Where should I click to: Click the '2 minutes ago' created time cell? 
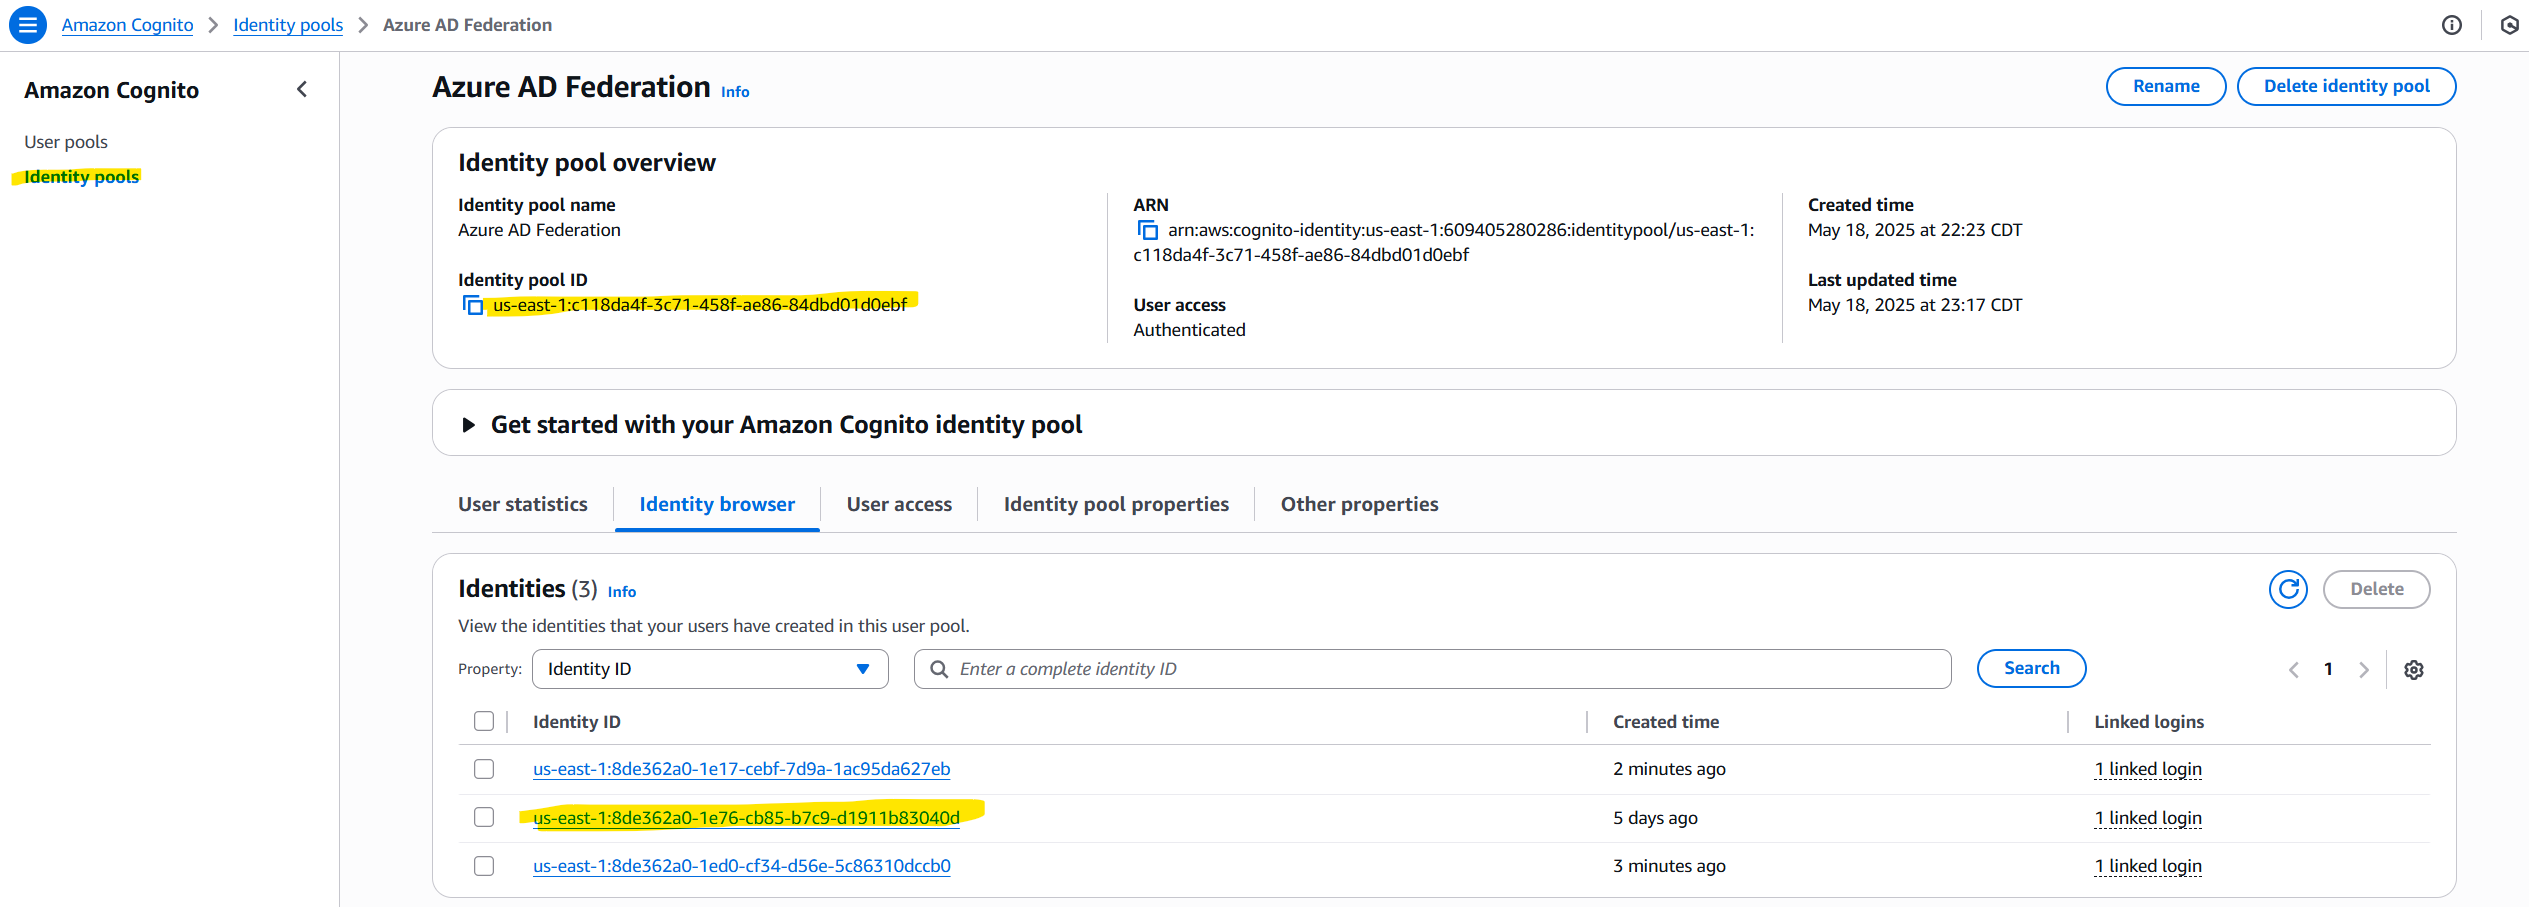1669,769
